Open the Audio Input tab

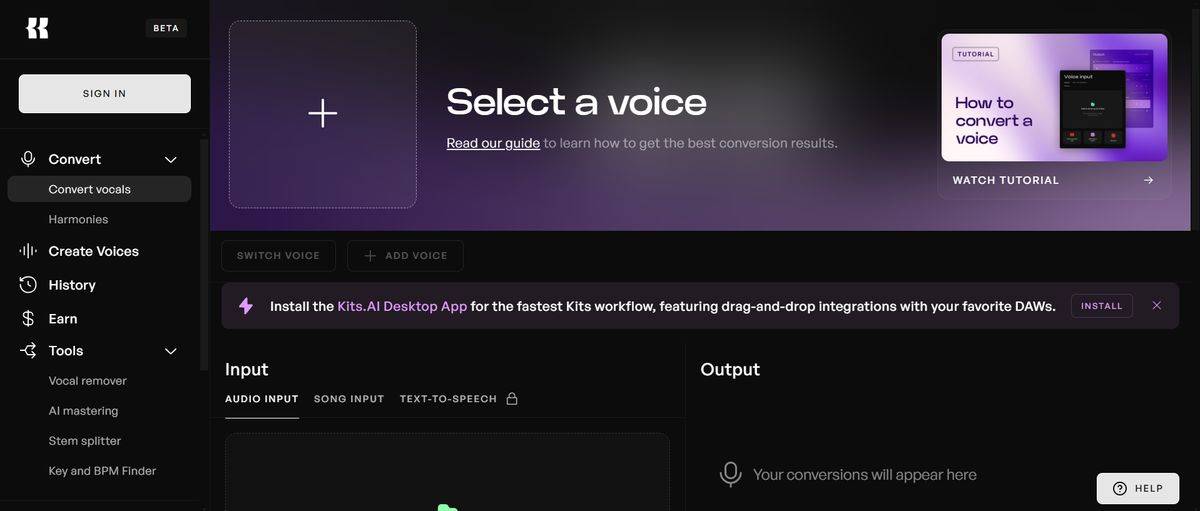point(262,399)
